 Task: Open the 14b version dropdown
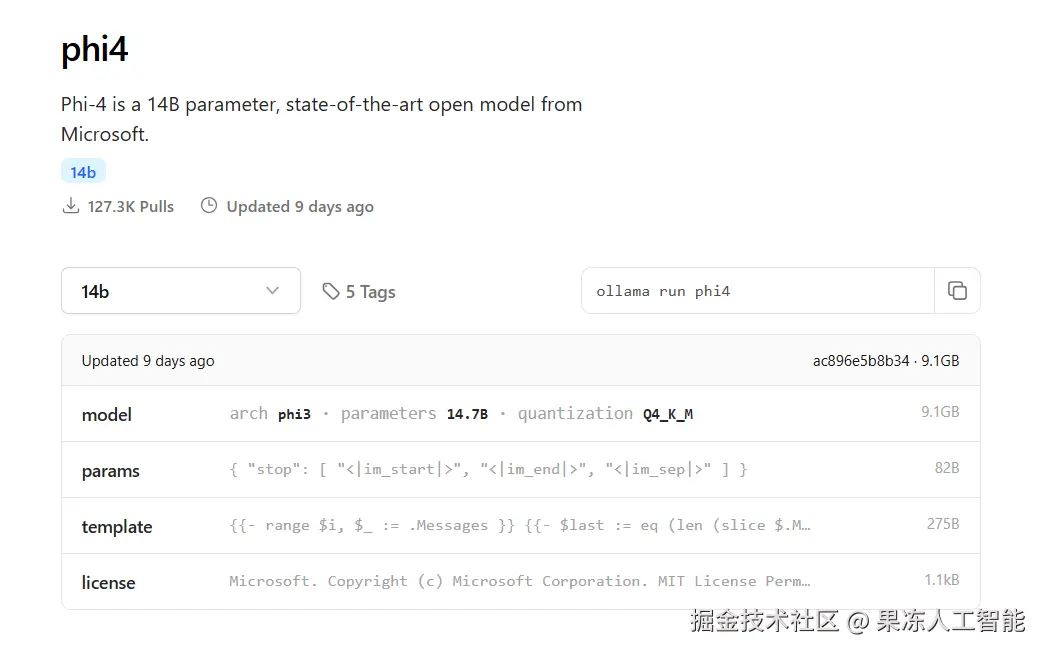pyautogui.click(x=180, y=291)
